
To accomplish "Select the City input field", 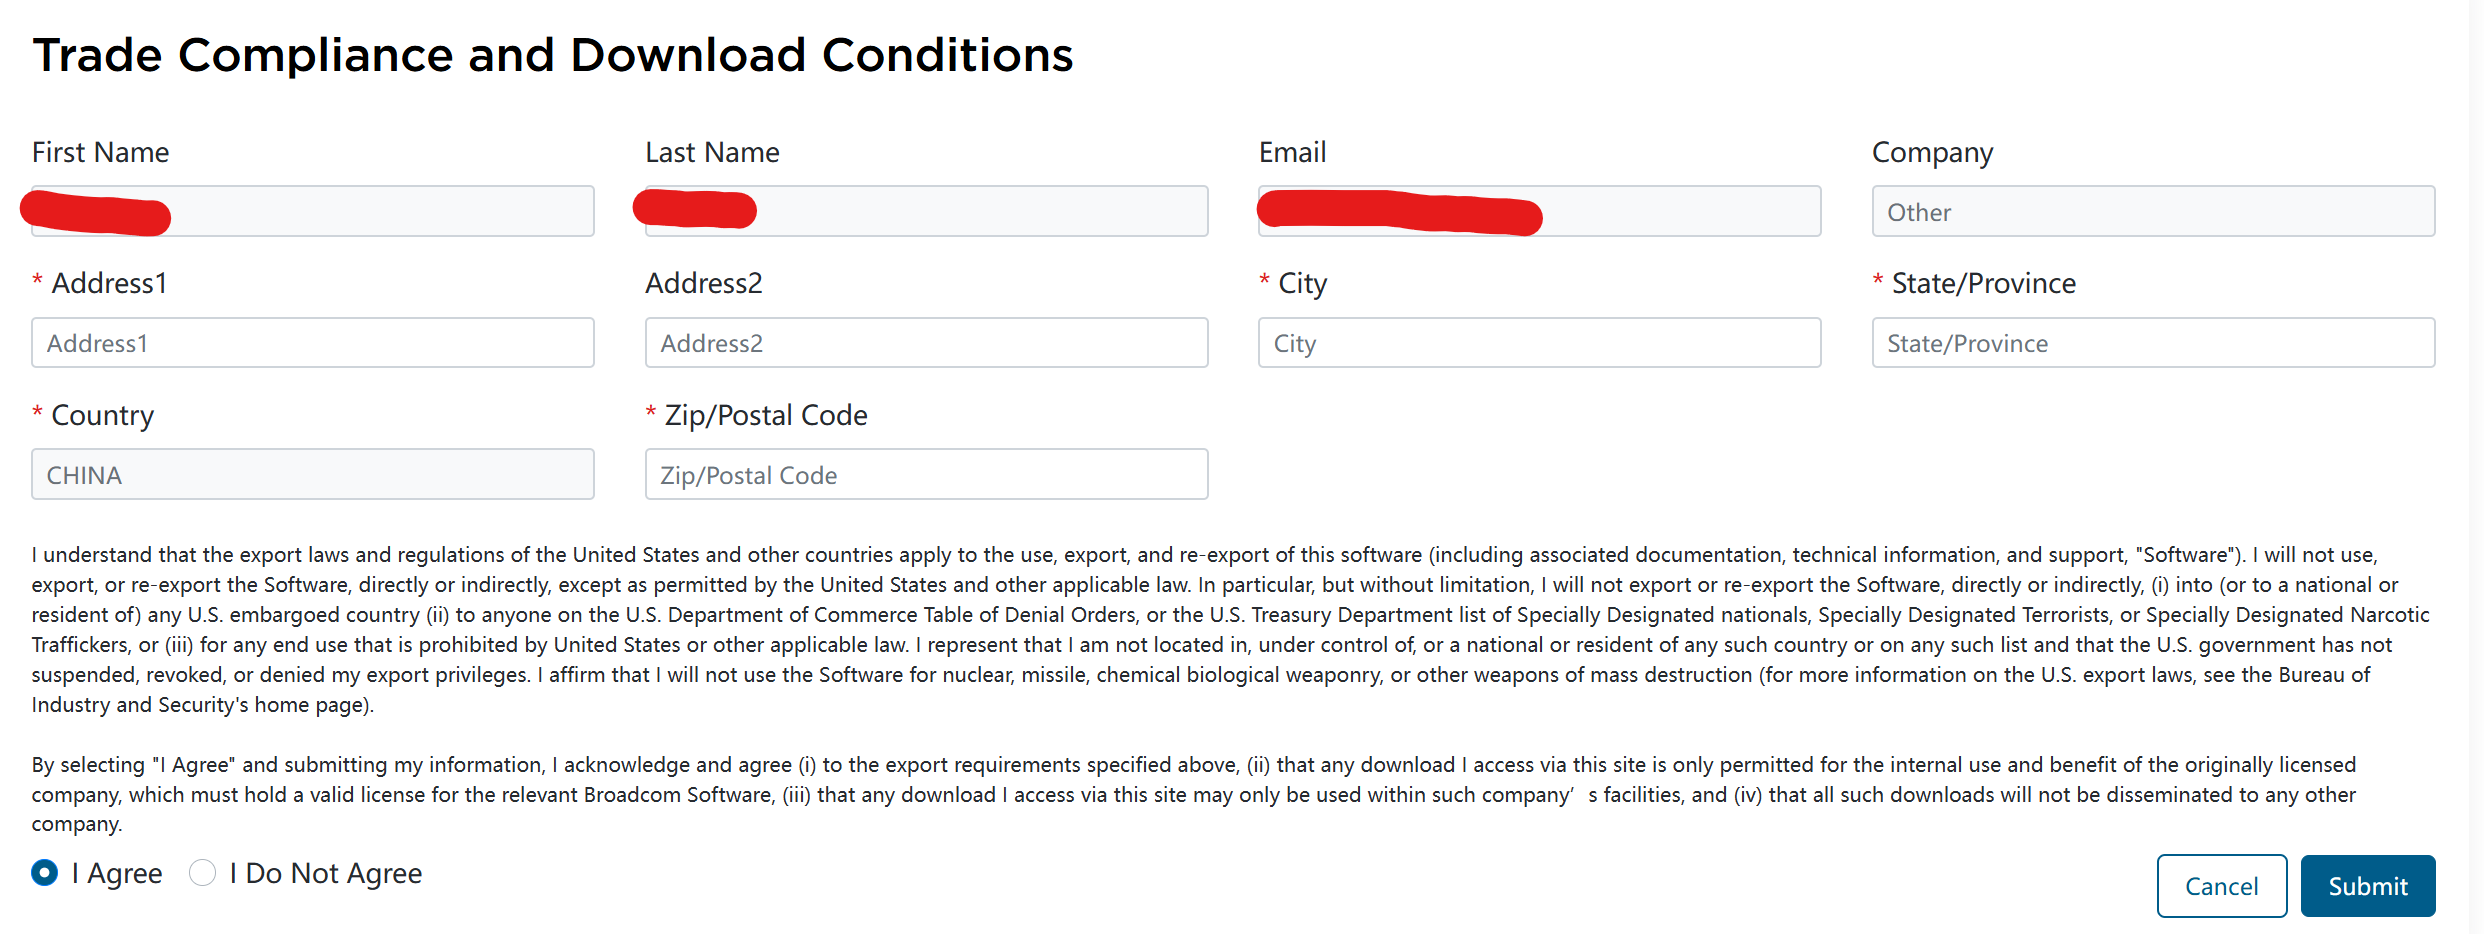I will tap(1539, 343).
